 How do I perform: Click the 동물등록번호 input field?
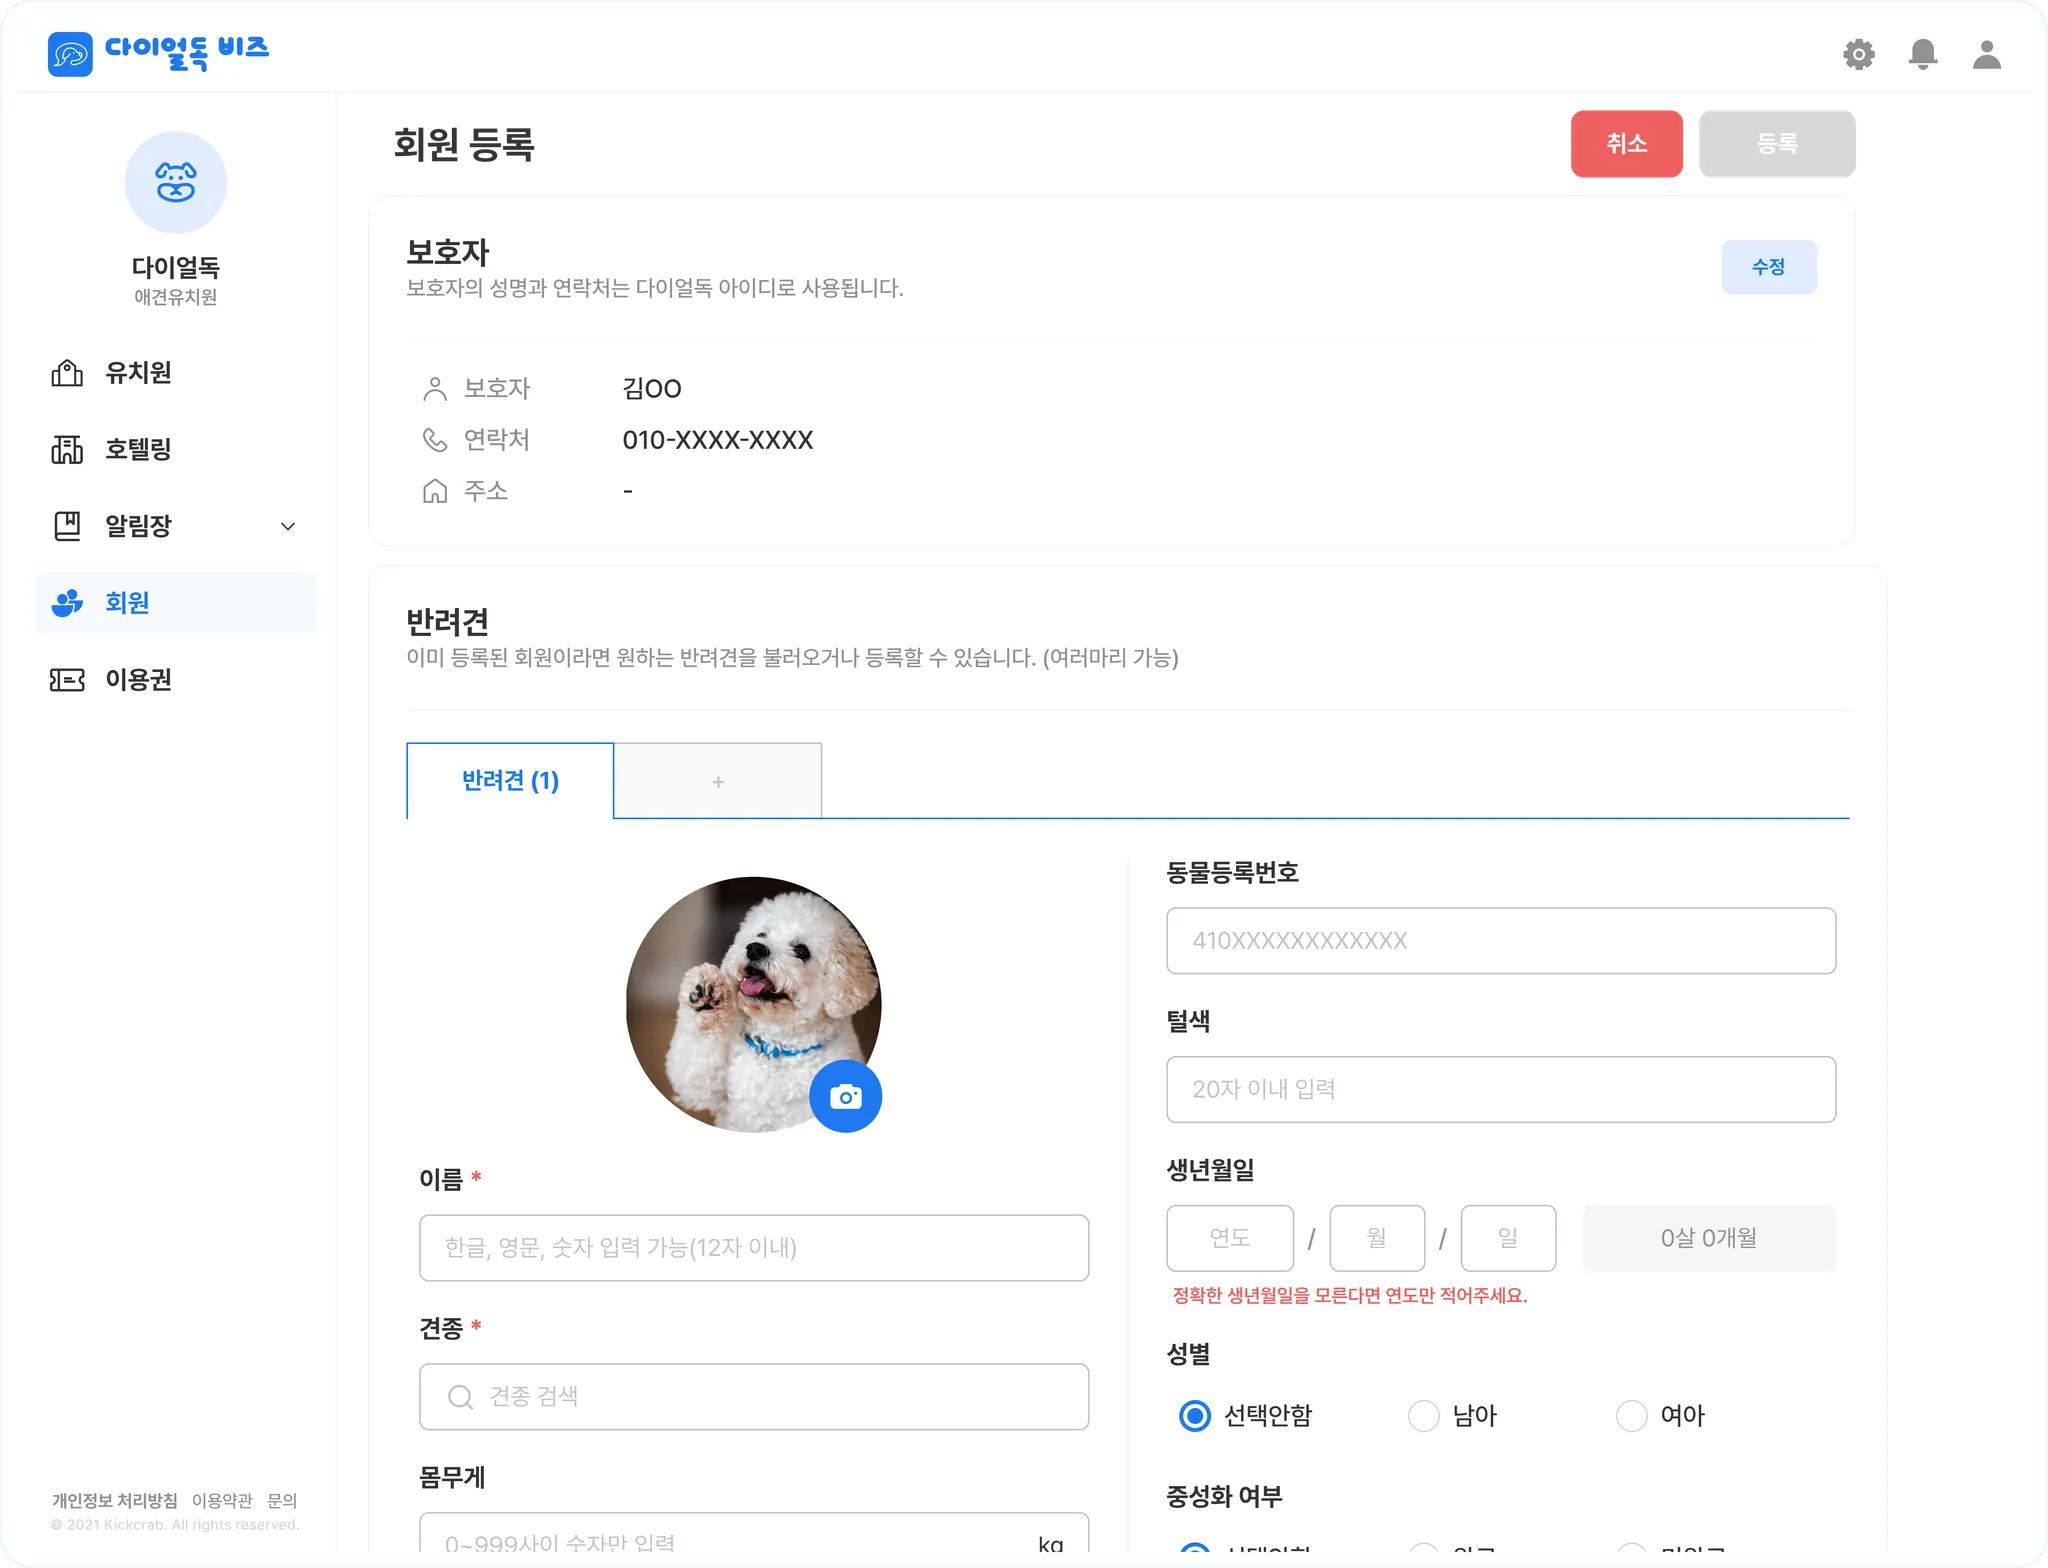[1500, 940]
